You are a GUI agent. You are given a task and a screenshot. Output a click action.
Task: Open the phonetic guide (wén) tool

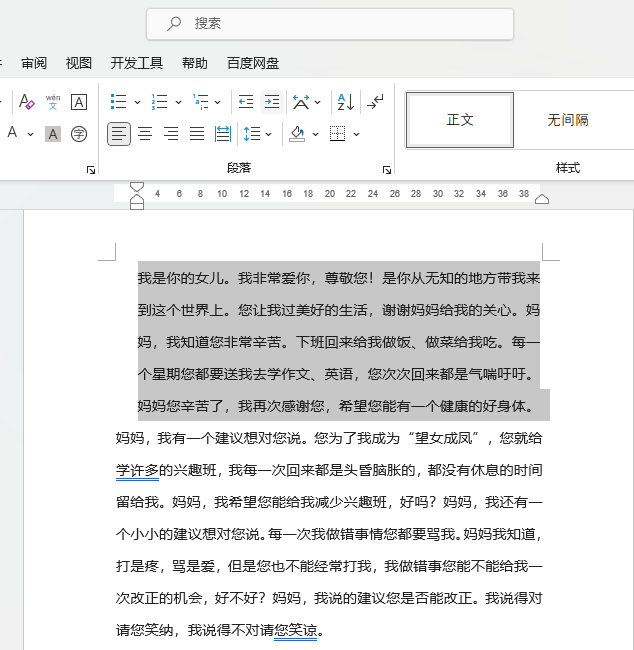53,102
